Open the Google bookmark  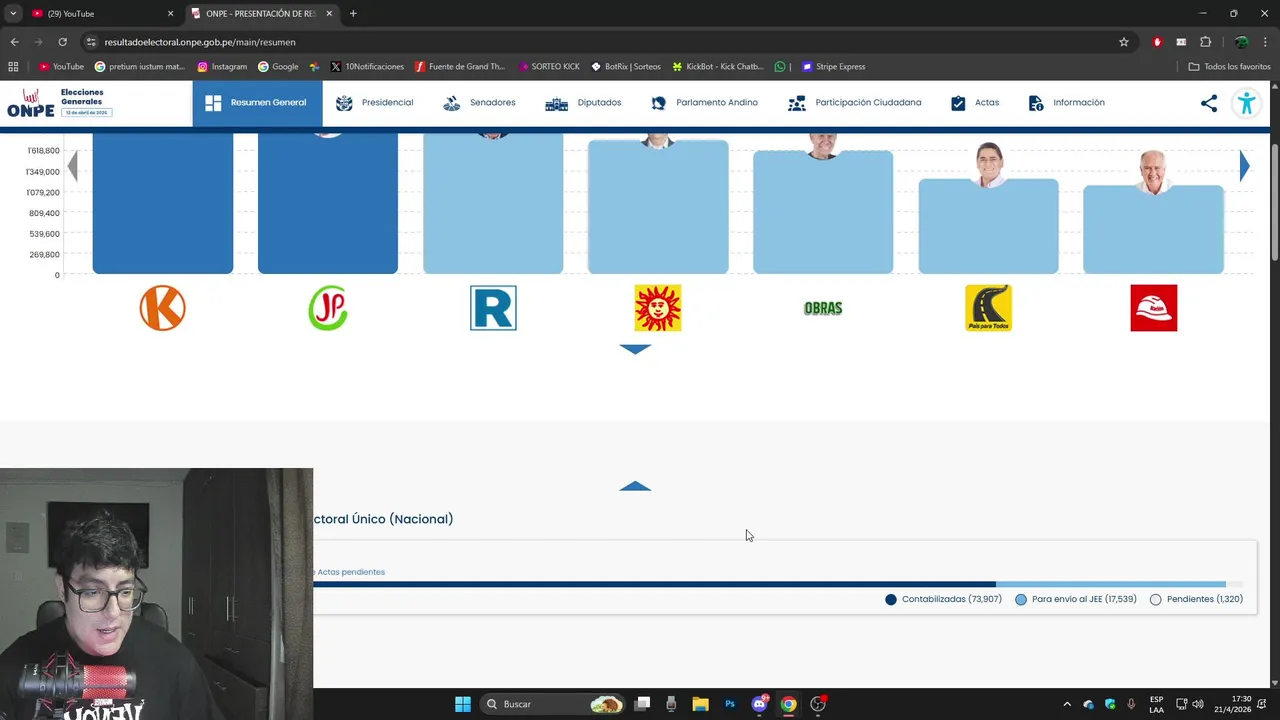click(x=278, y=67)
